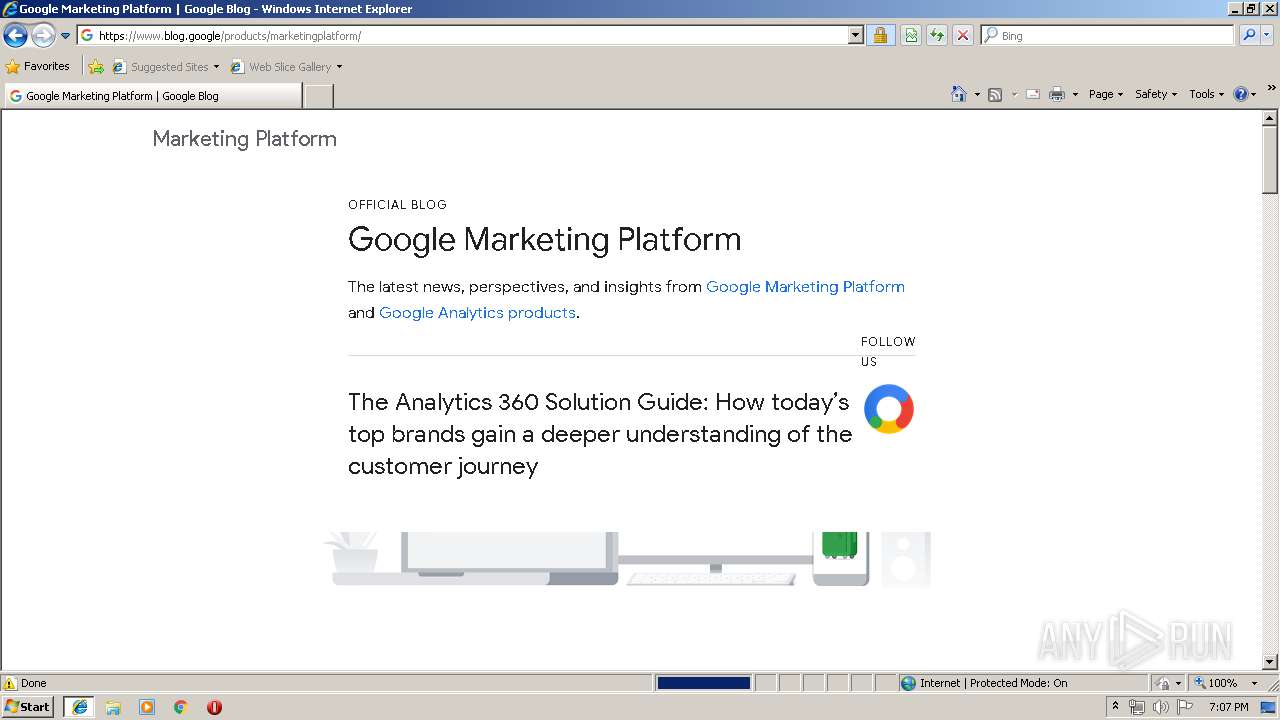Click the Action Center flag icon

click(x=1185, y=707)
